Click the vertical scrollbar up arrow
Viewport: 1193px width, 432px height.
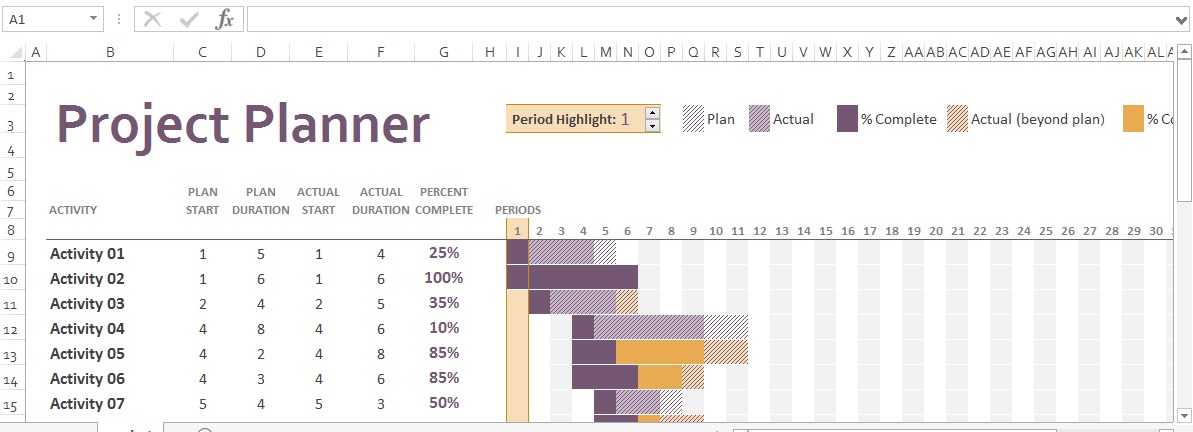(1184, 52)
